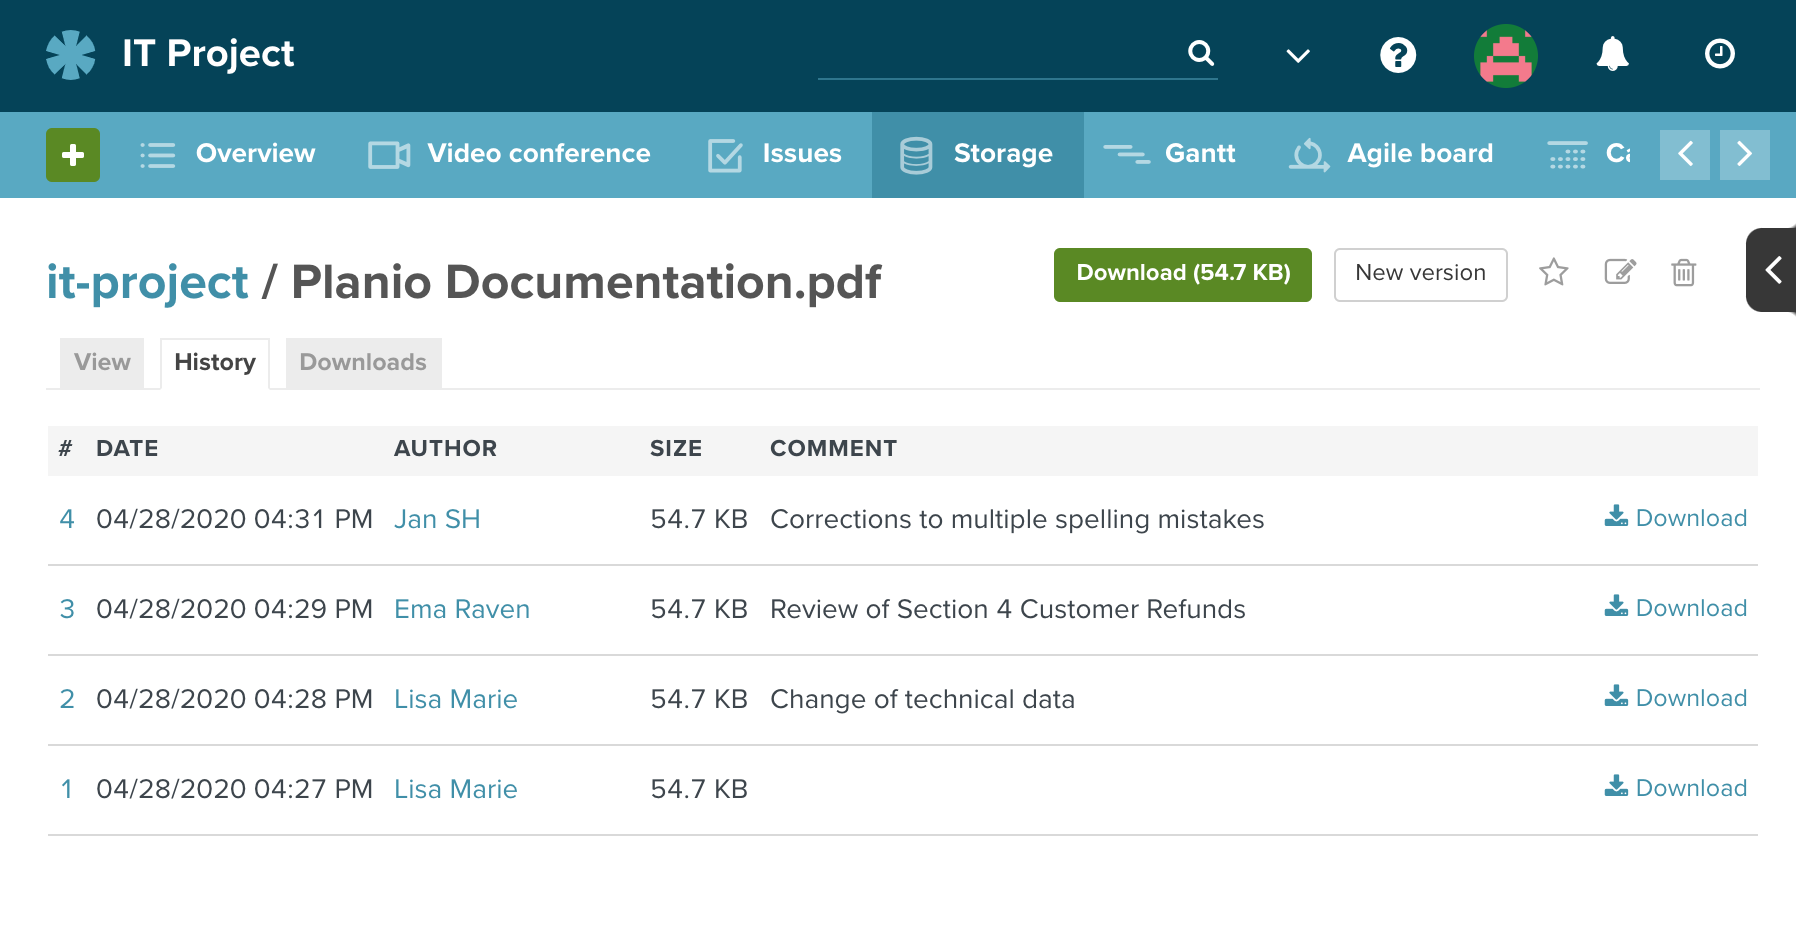The image size is (1796, 932).
Task: Select the Storage tab
Action: point(977,154)
